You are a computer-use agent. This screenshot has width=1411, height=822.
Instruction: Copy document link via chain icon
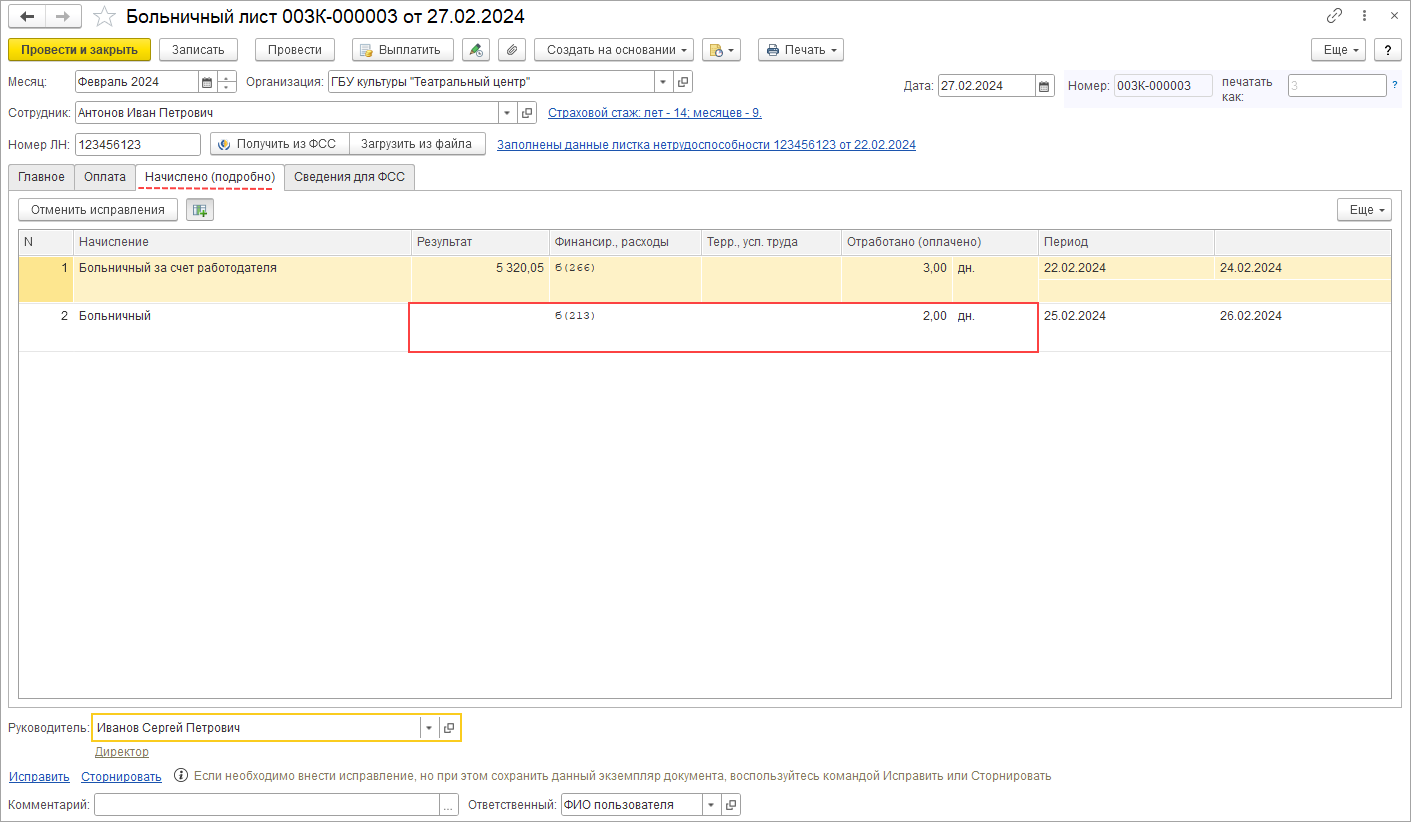tap(1334, 16)
